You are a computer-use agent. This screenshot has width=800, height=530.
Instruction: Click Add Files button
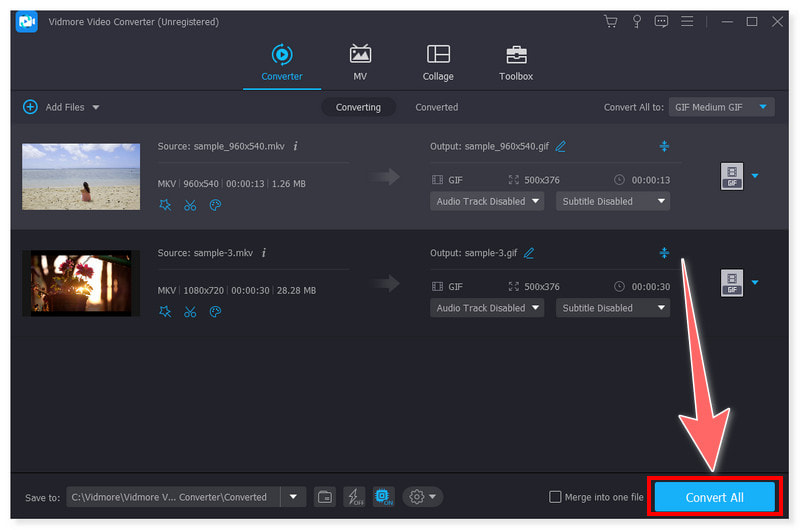tap(61, 107)
